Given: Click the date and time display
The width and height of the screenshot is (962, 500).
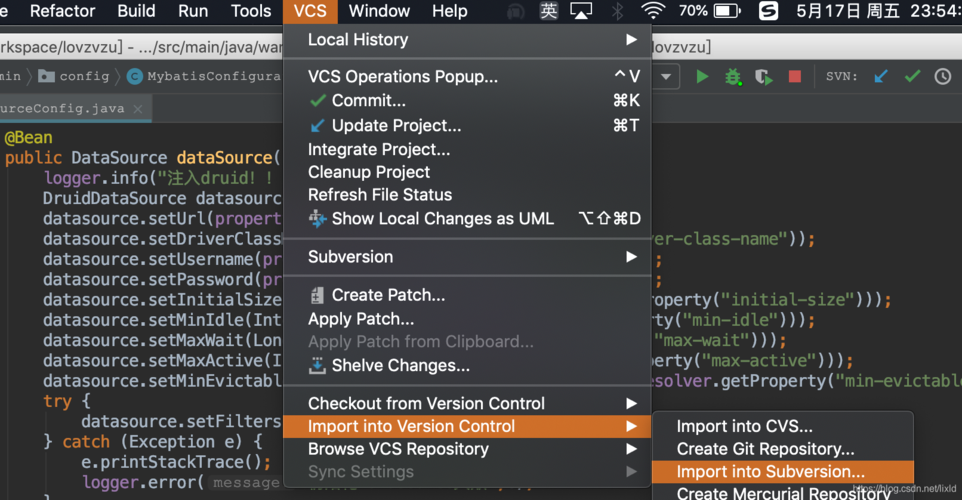Looking at the screenshot, I should (879, 11).
